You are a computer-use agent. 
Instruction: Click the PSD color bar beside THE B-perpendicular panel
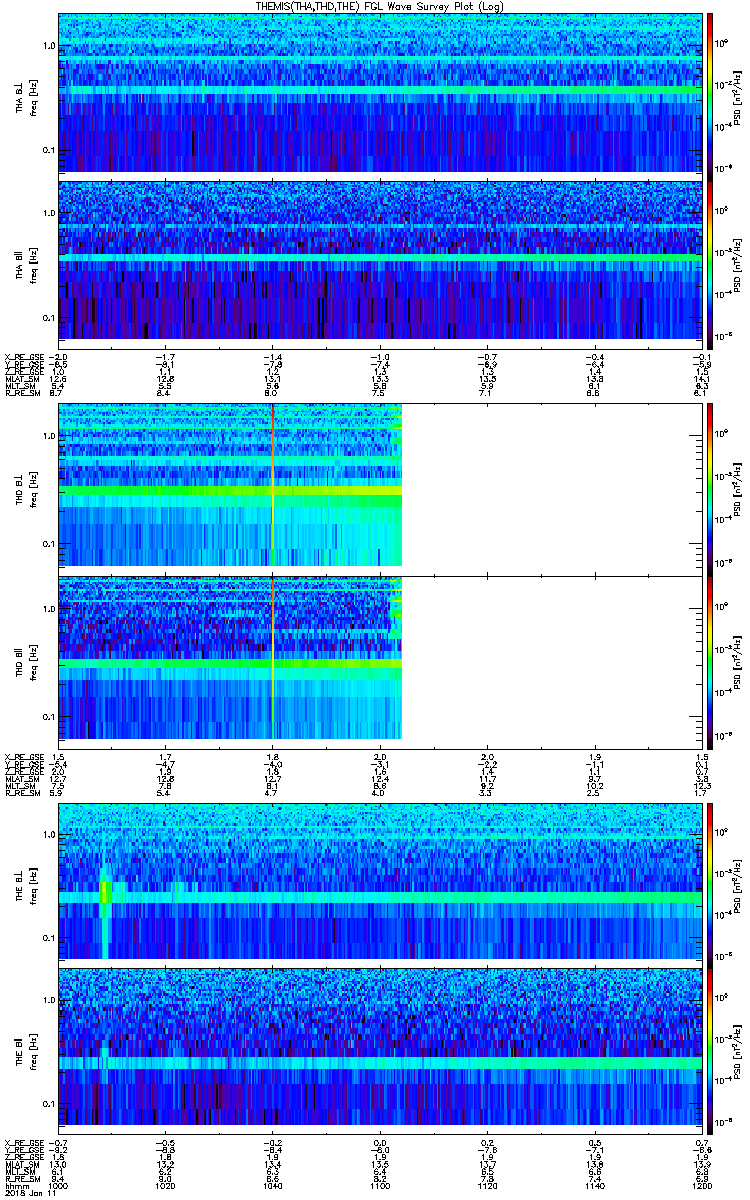pyautogui.click(x=711, y=880)
